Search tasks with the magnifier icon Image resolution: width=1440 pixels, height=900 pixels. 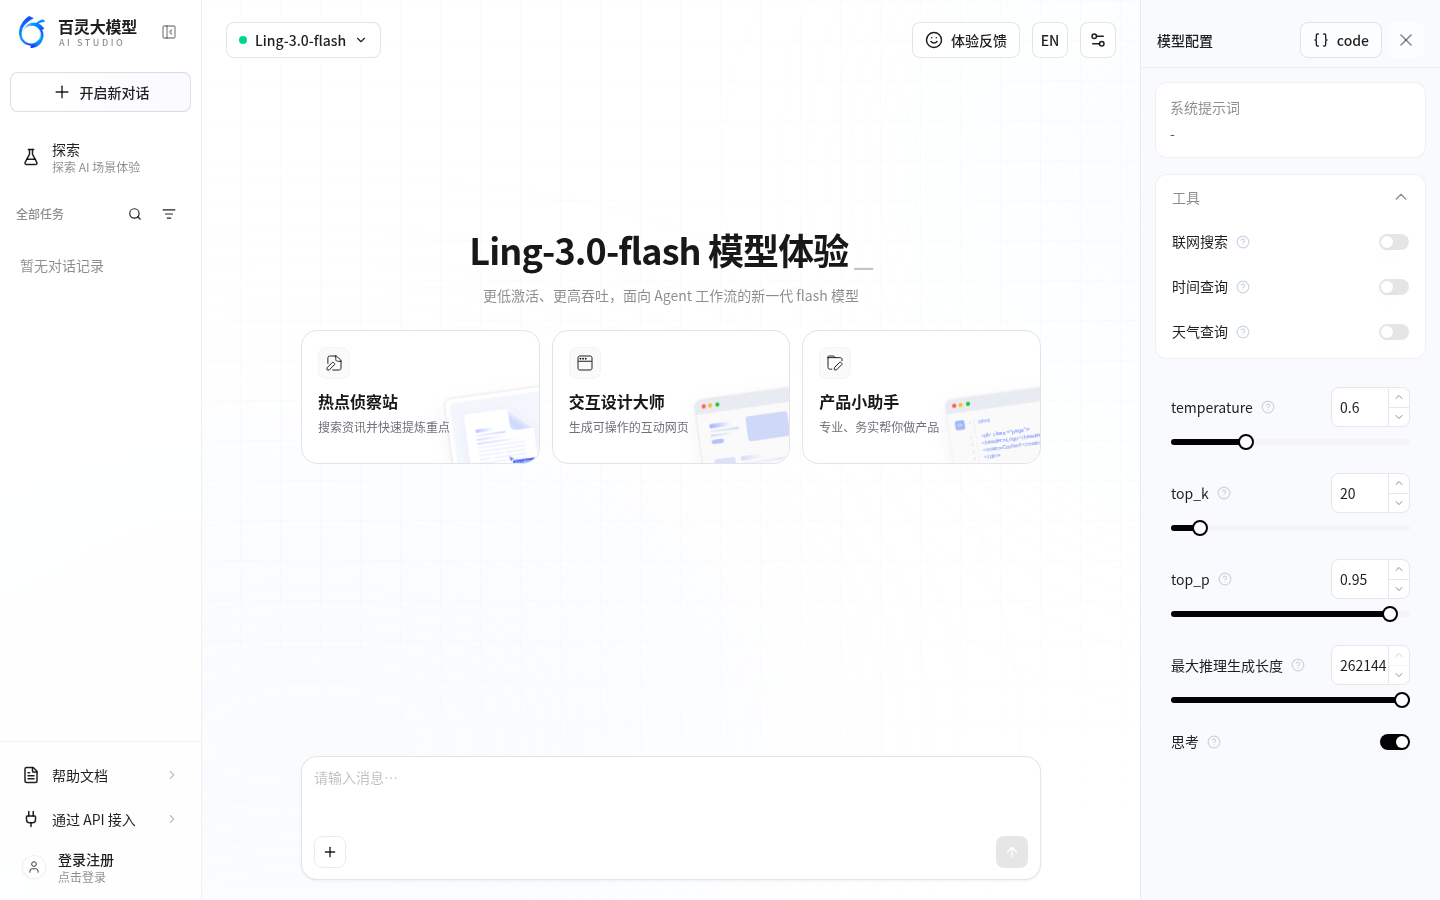click(x=135, y=214)
